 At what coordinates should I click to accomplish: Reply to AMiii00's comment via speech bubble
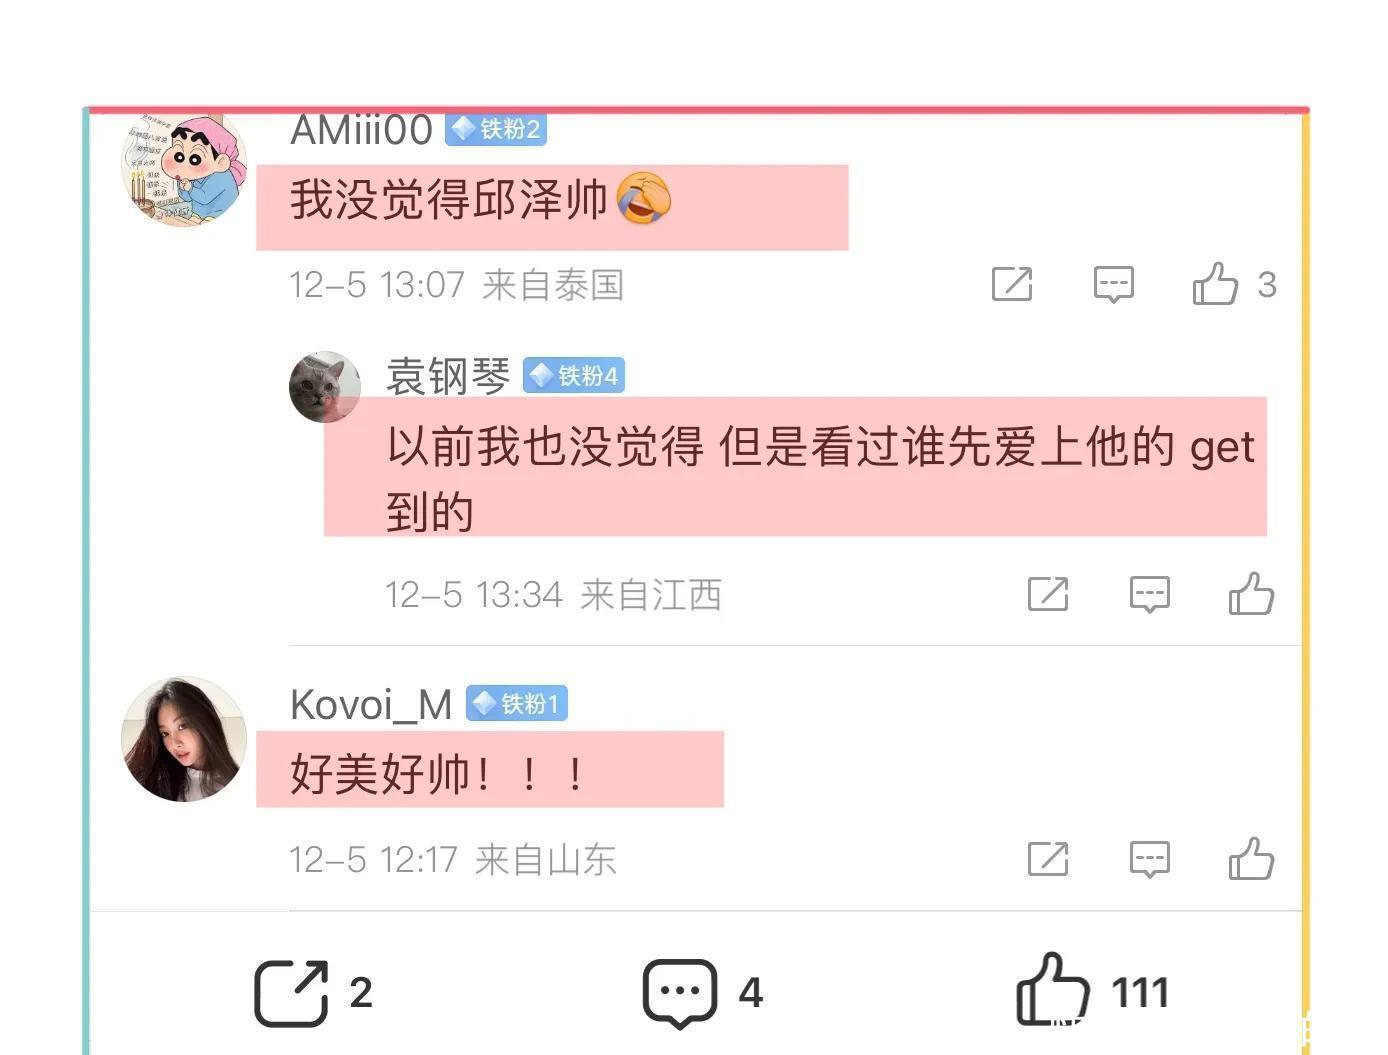click(x=1113, y=284)
